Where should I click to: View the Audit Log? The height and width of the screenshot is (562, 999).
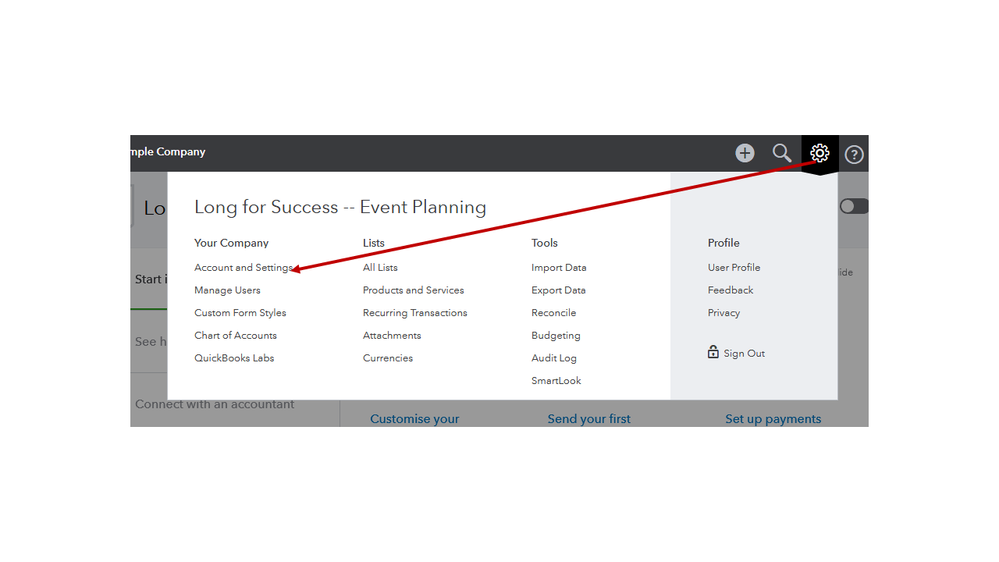point(554,358)
